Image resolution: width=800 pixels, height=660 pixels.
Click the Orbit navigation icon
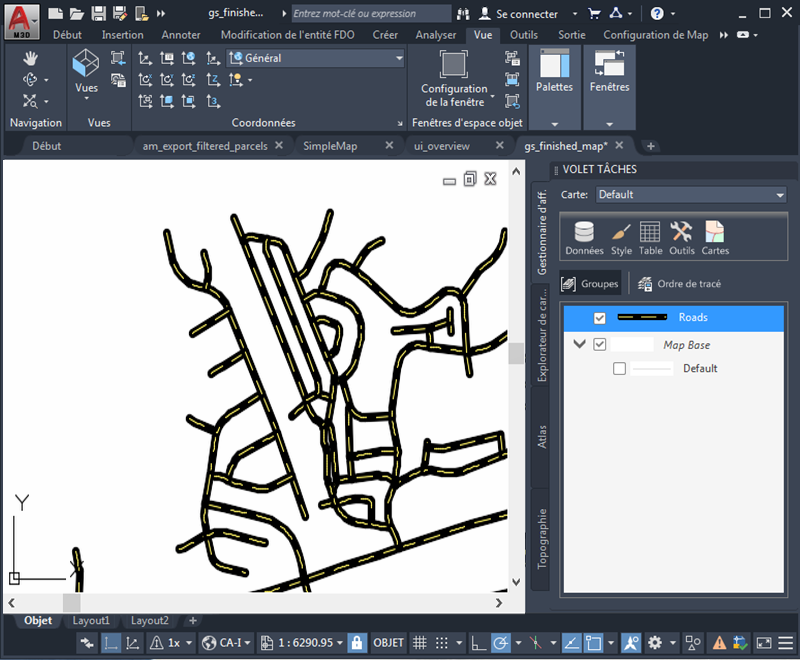[x=30, y=80]
